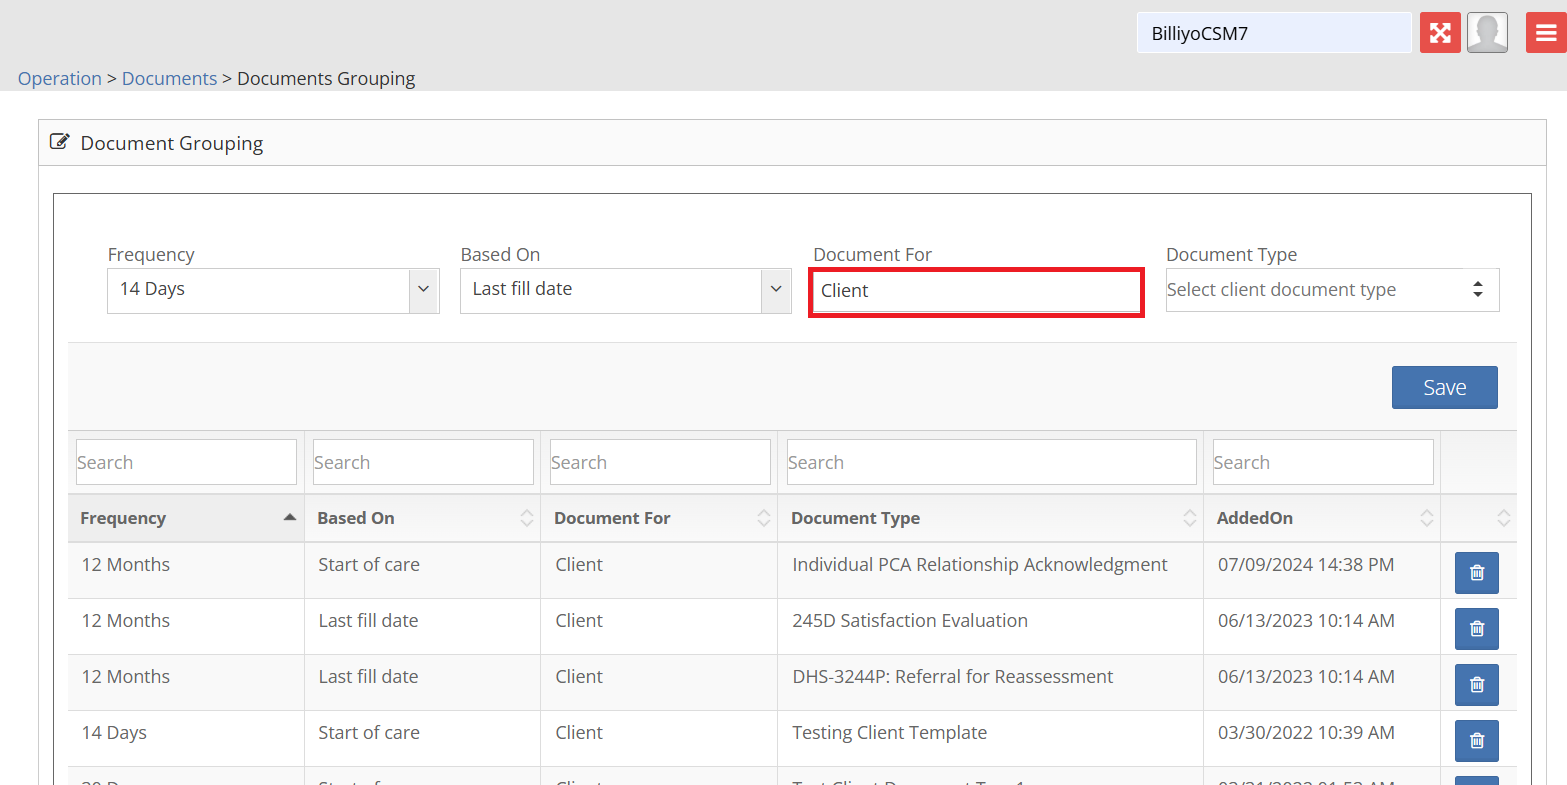Go to Operation breadcrumb link
The width and height of the screenshot is (1567, 785).
point(60,78)
